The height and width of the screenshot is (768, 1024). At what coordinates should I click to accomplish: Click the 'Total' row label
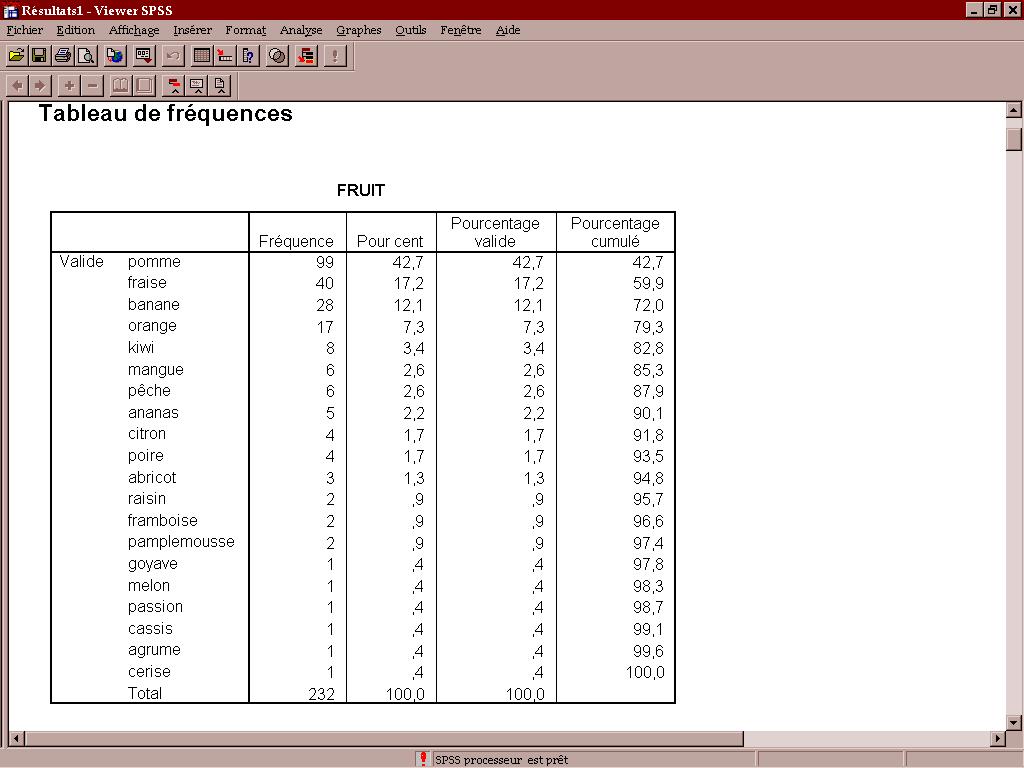click(x=144, y=694)
